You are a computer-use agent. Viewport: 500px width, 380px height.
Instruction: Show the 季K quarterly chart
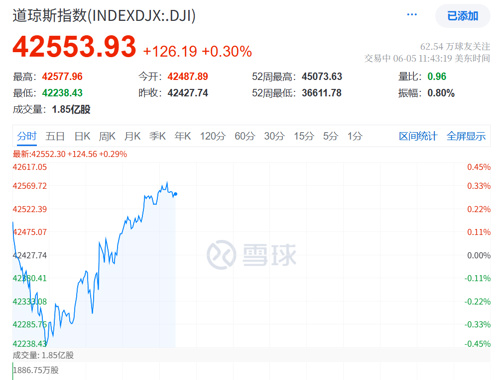[157, 136]
